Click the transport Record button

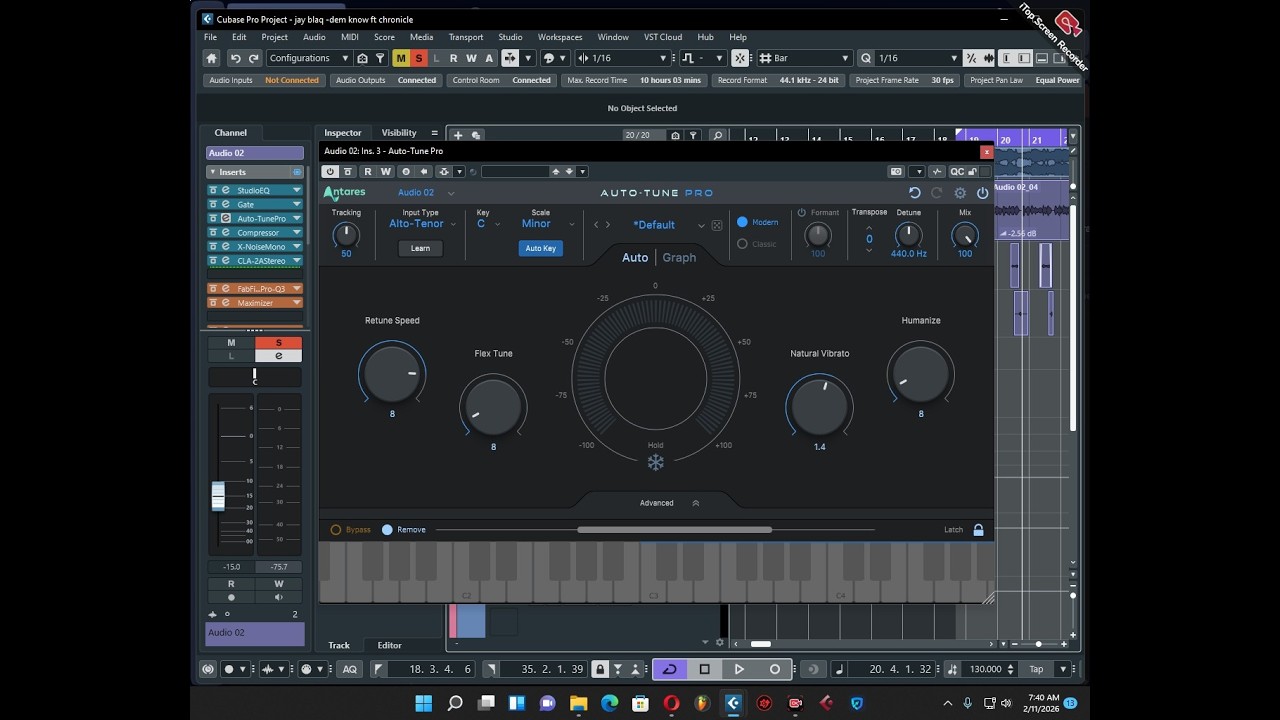[x=774, y=669]
